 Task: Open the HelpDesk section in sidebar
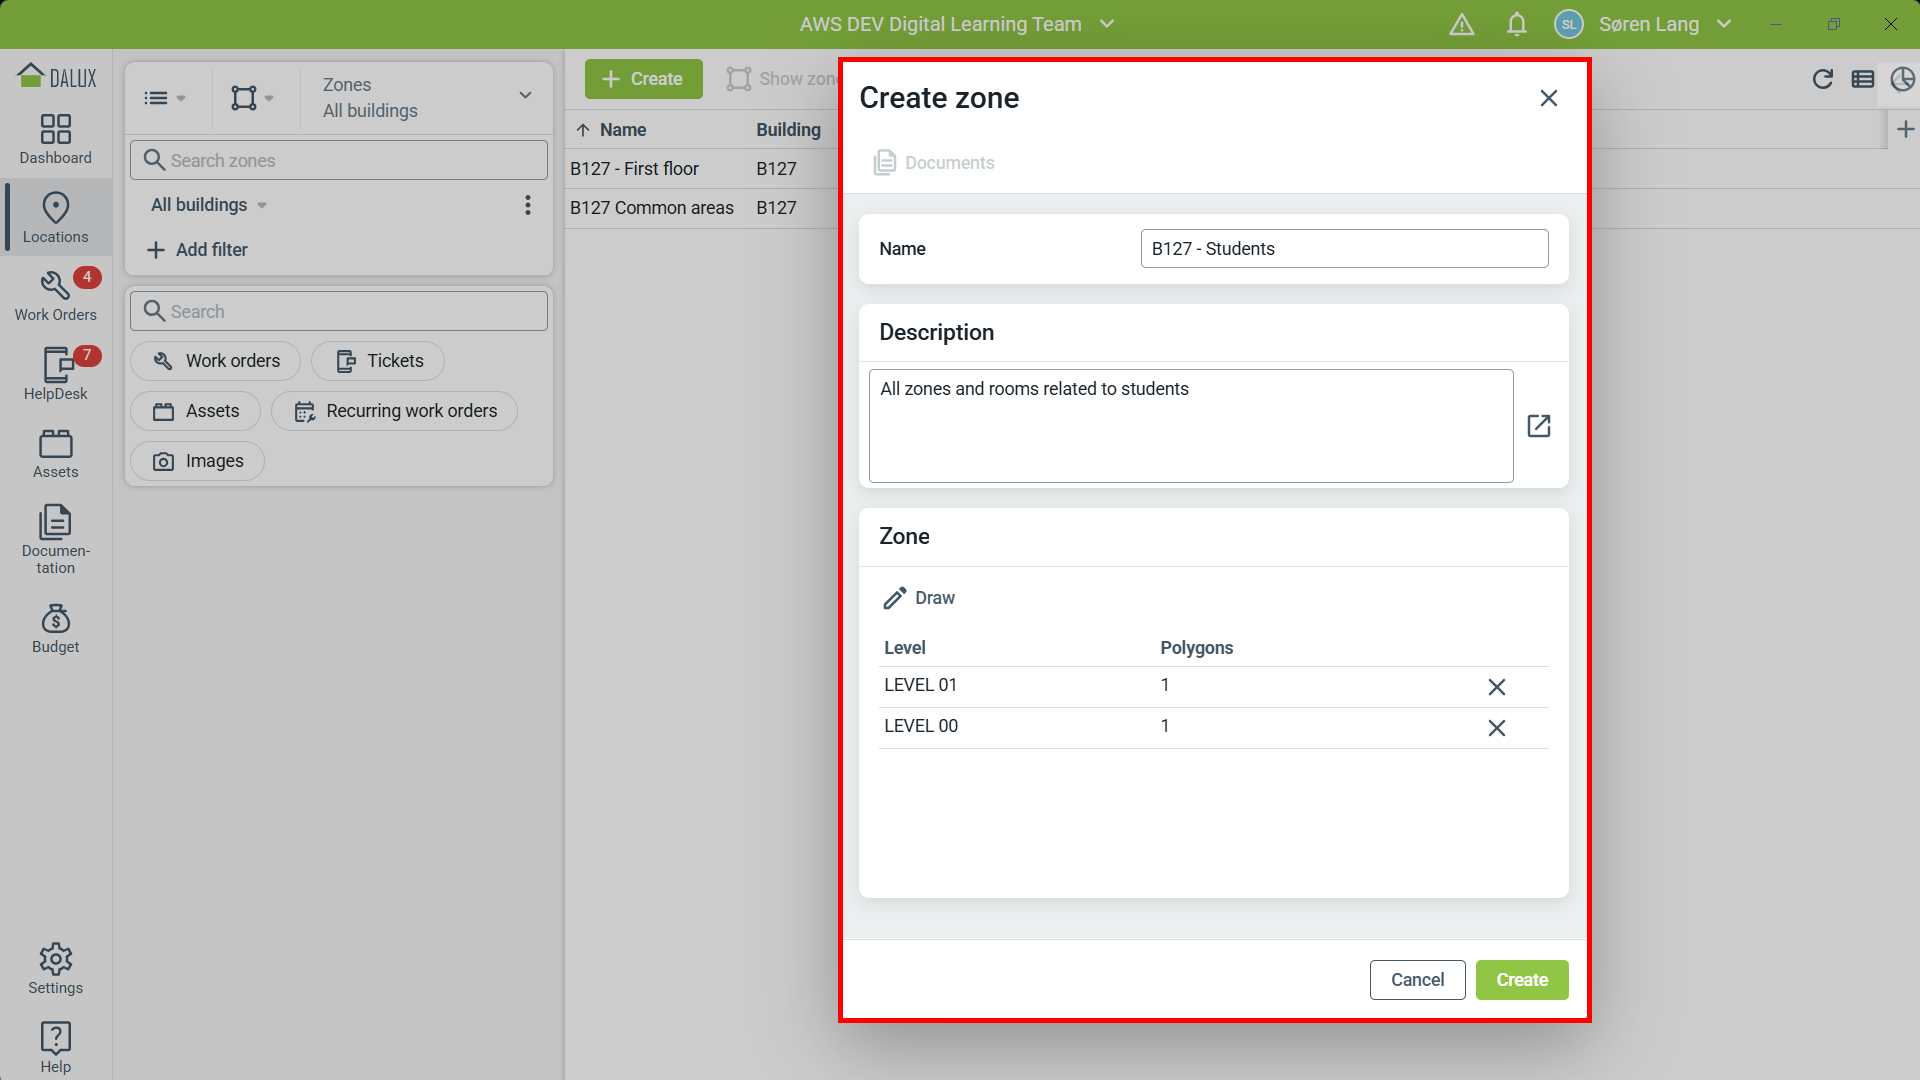[55, 373]
